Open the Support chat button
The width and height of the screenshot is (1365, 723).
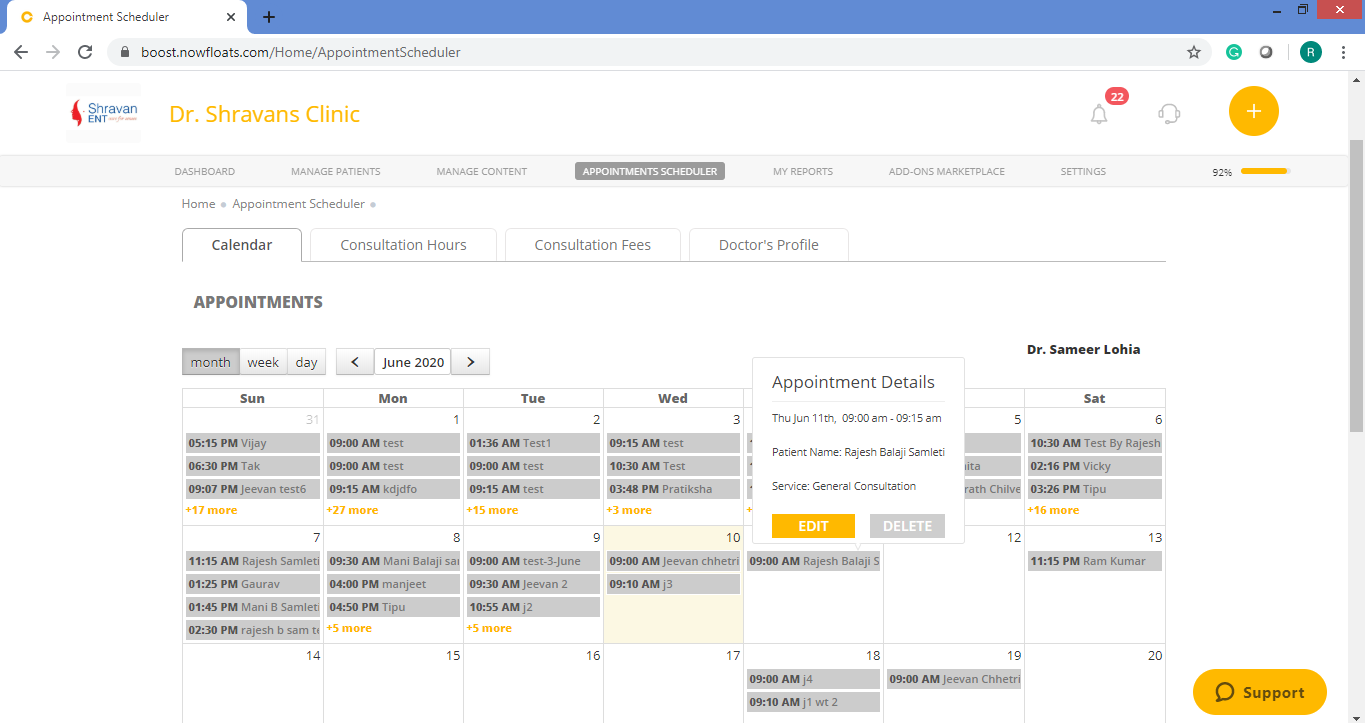click(1260, 692)
